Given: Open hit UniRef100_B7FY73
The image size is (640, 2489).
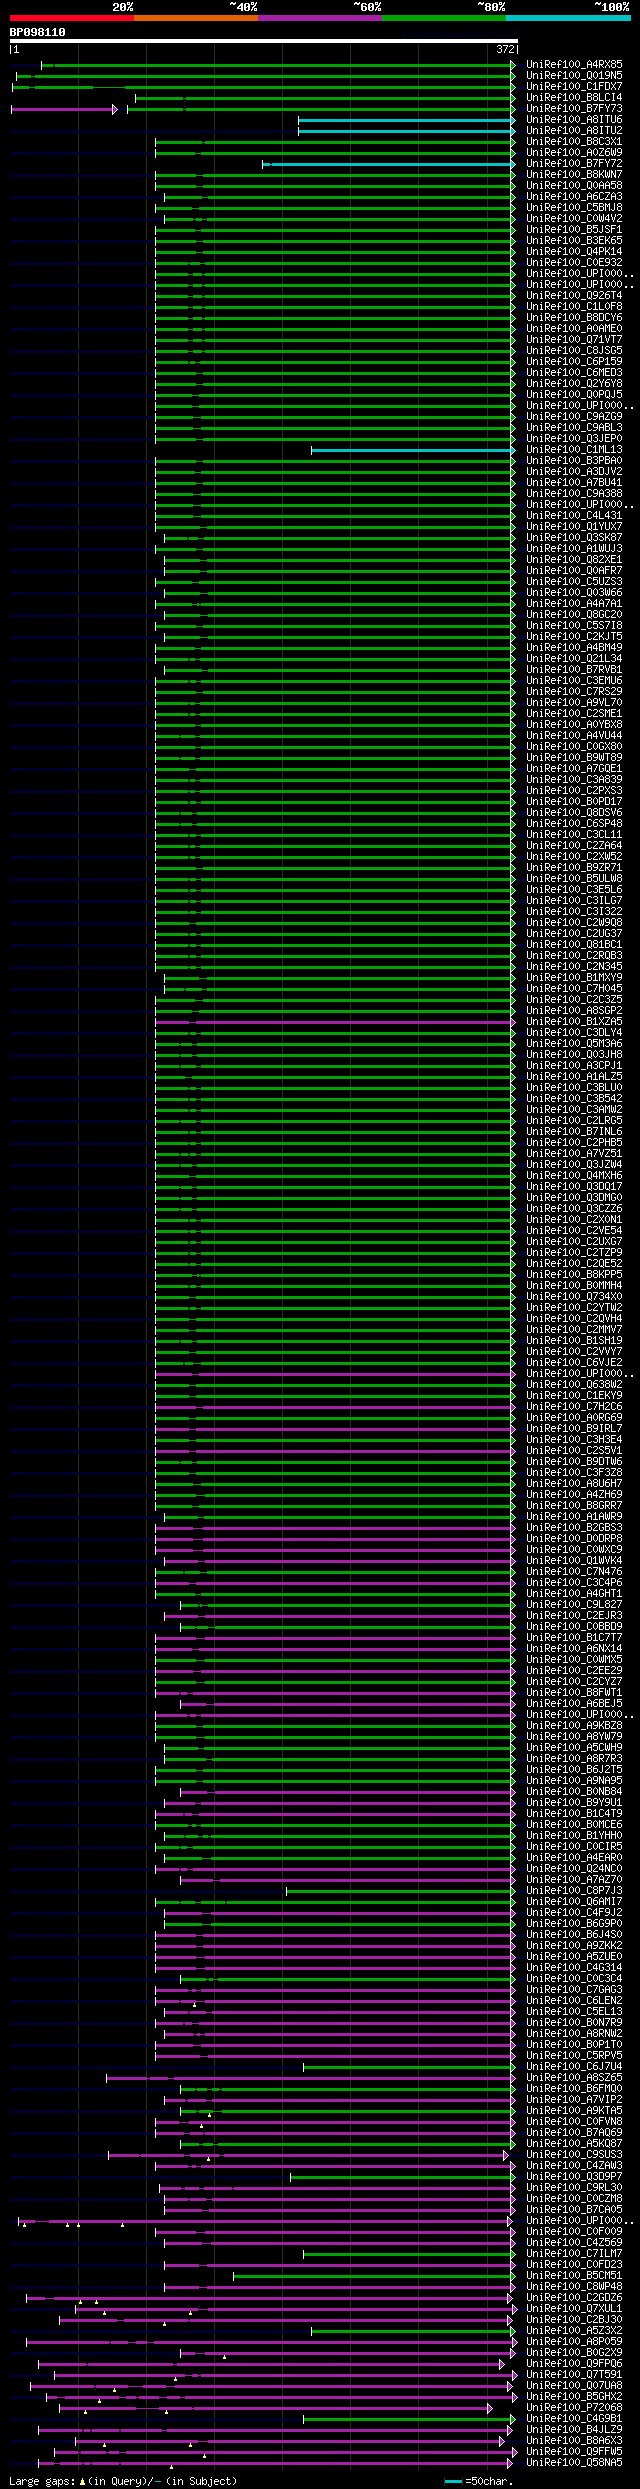Looking at the screenshot, I should tap(574, 109).
